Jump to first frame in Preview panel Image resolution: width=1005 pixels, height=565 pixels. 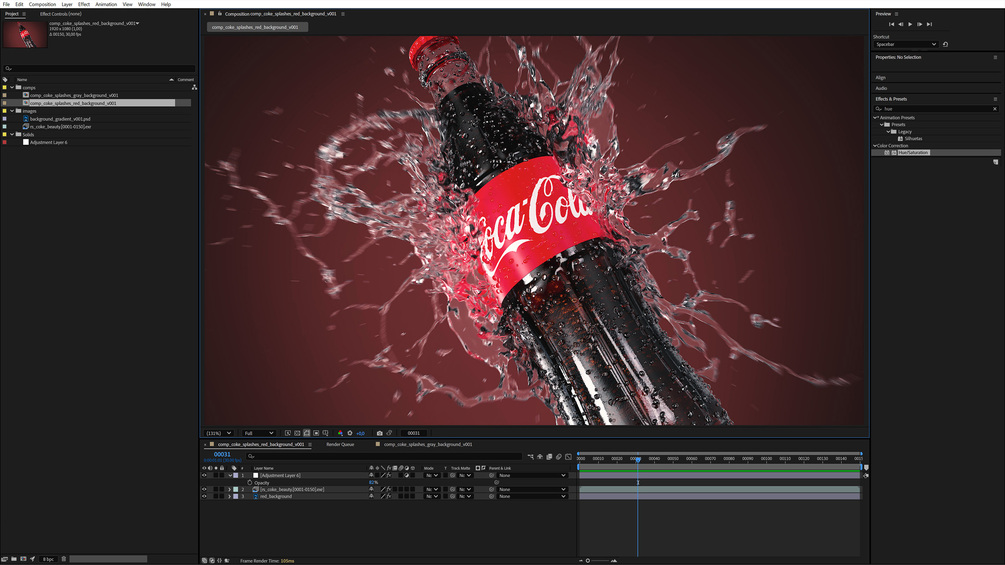891,24
